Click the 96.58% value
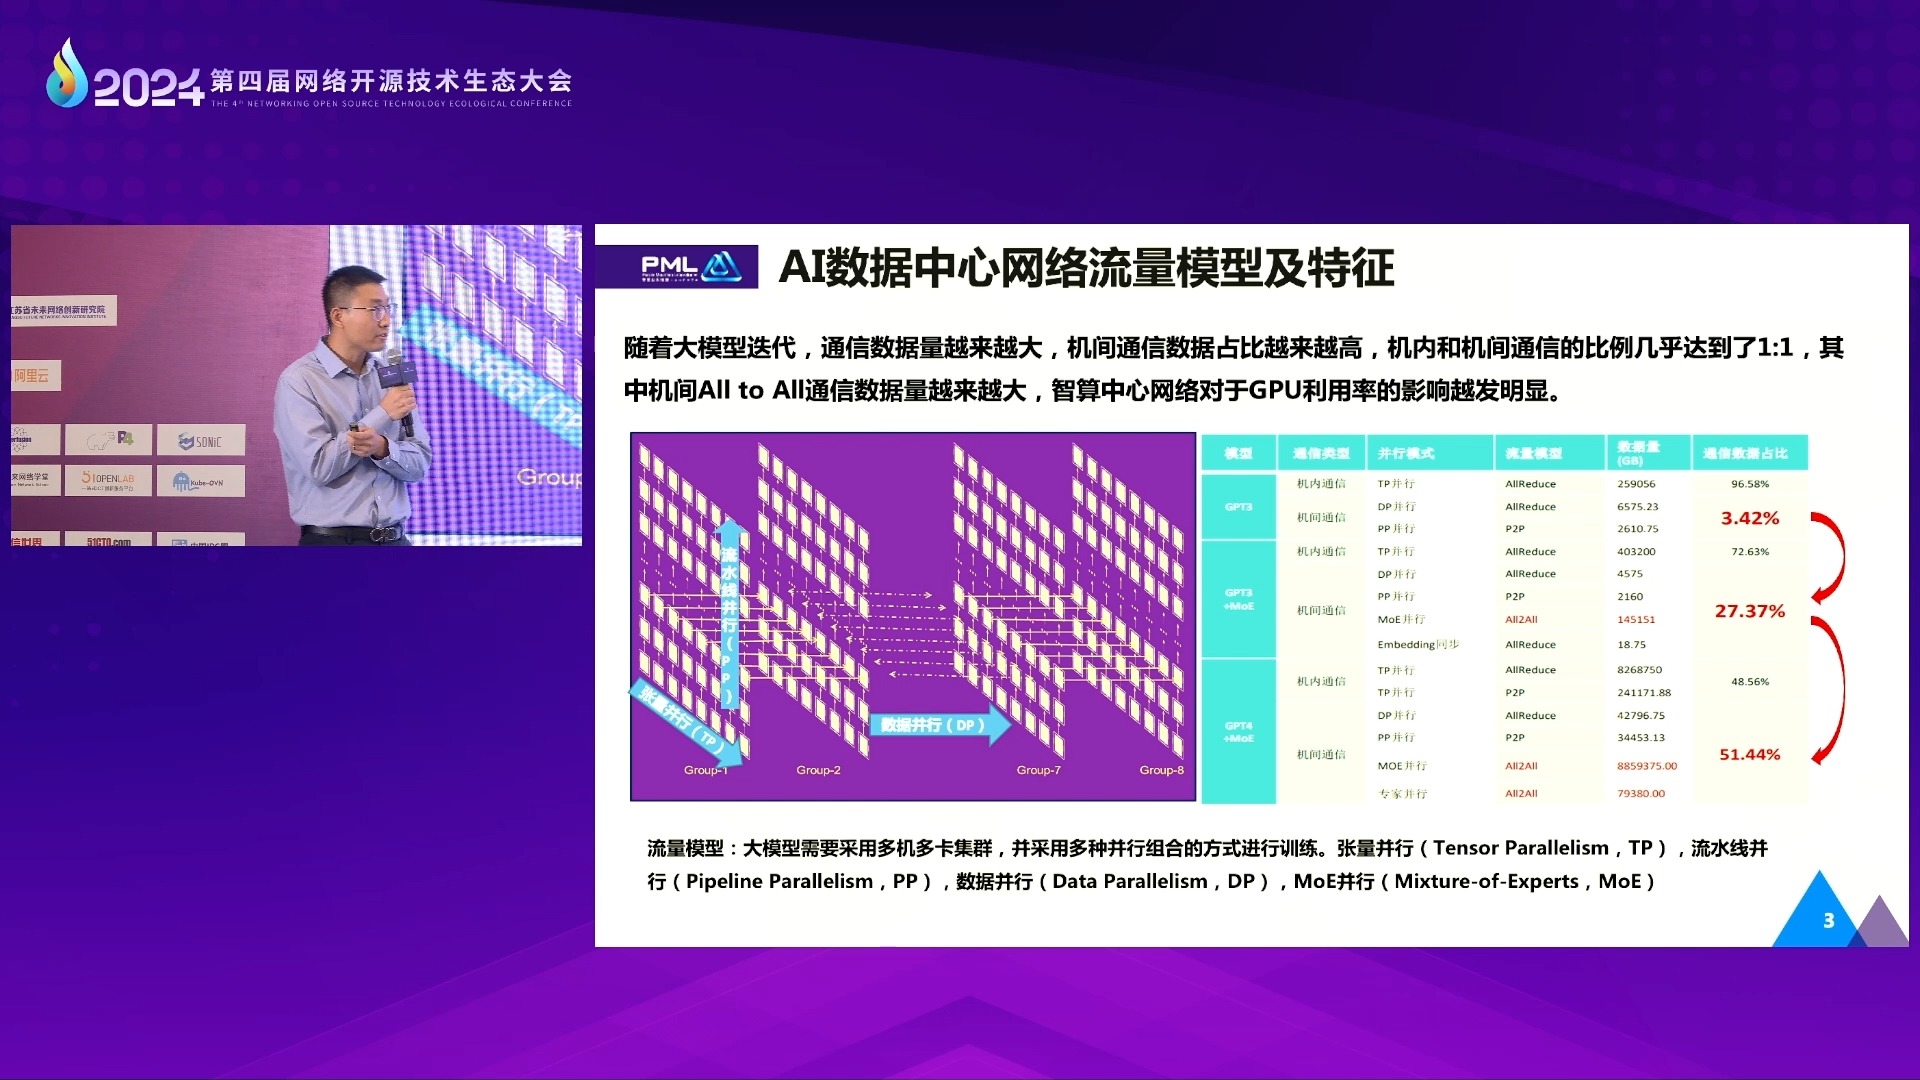Viewport: 1920px width, 1080px height. (1750, 484)
